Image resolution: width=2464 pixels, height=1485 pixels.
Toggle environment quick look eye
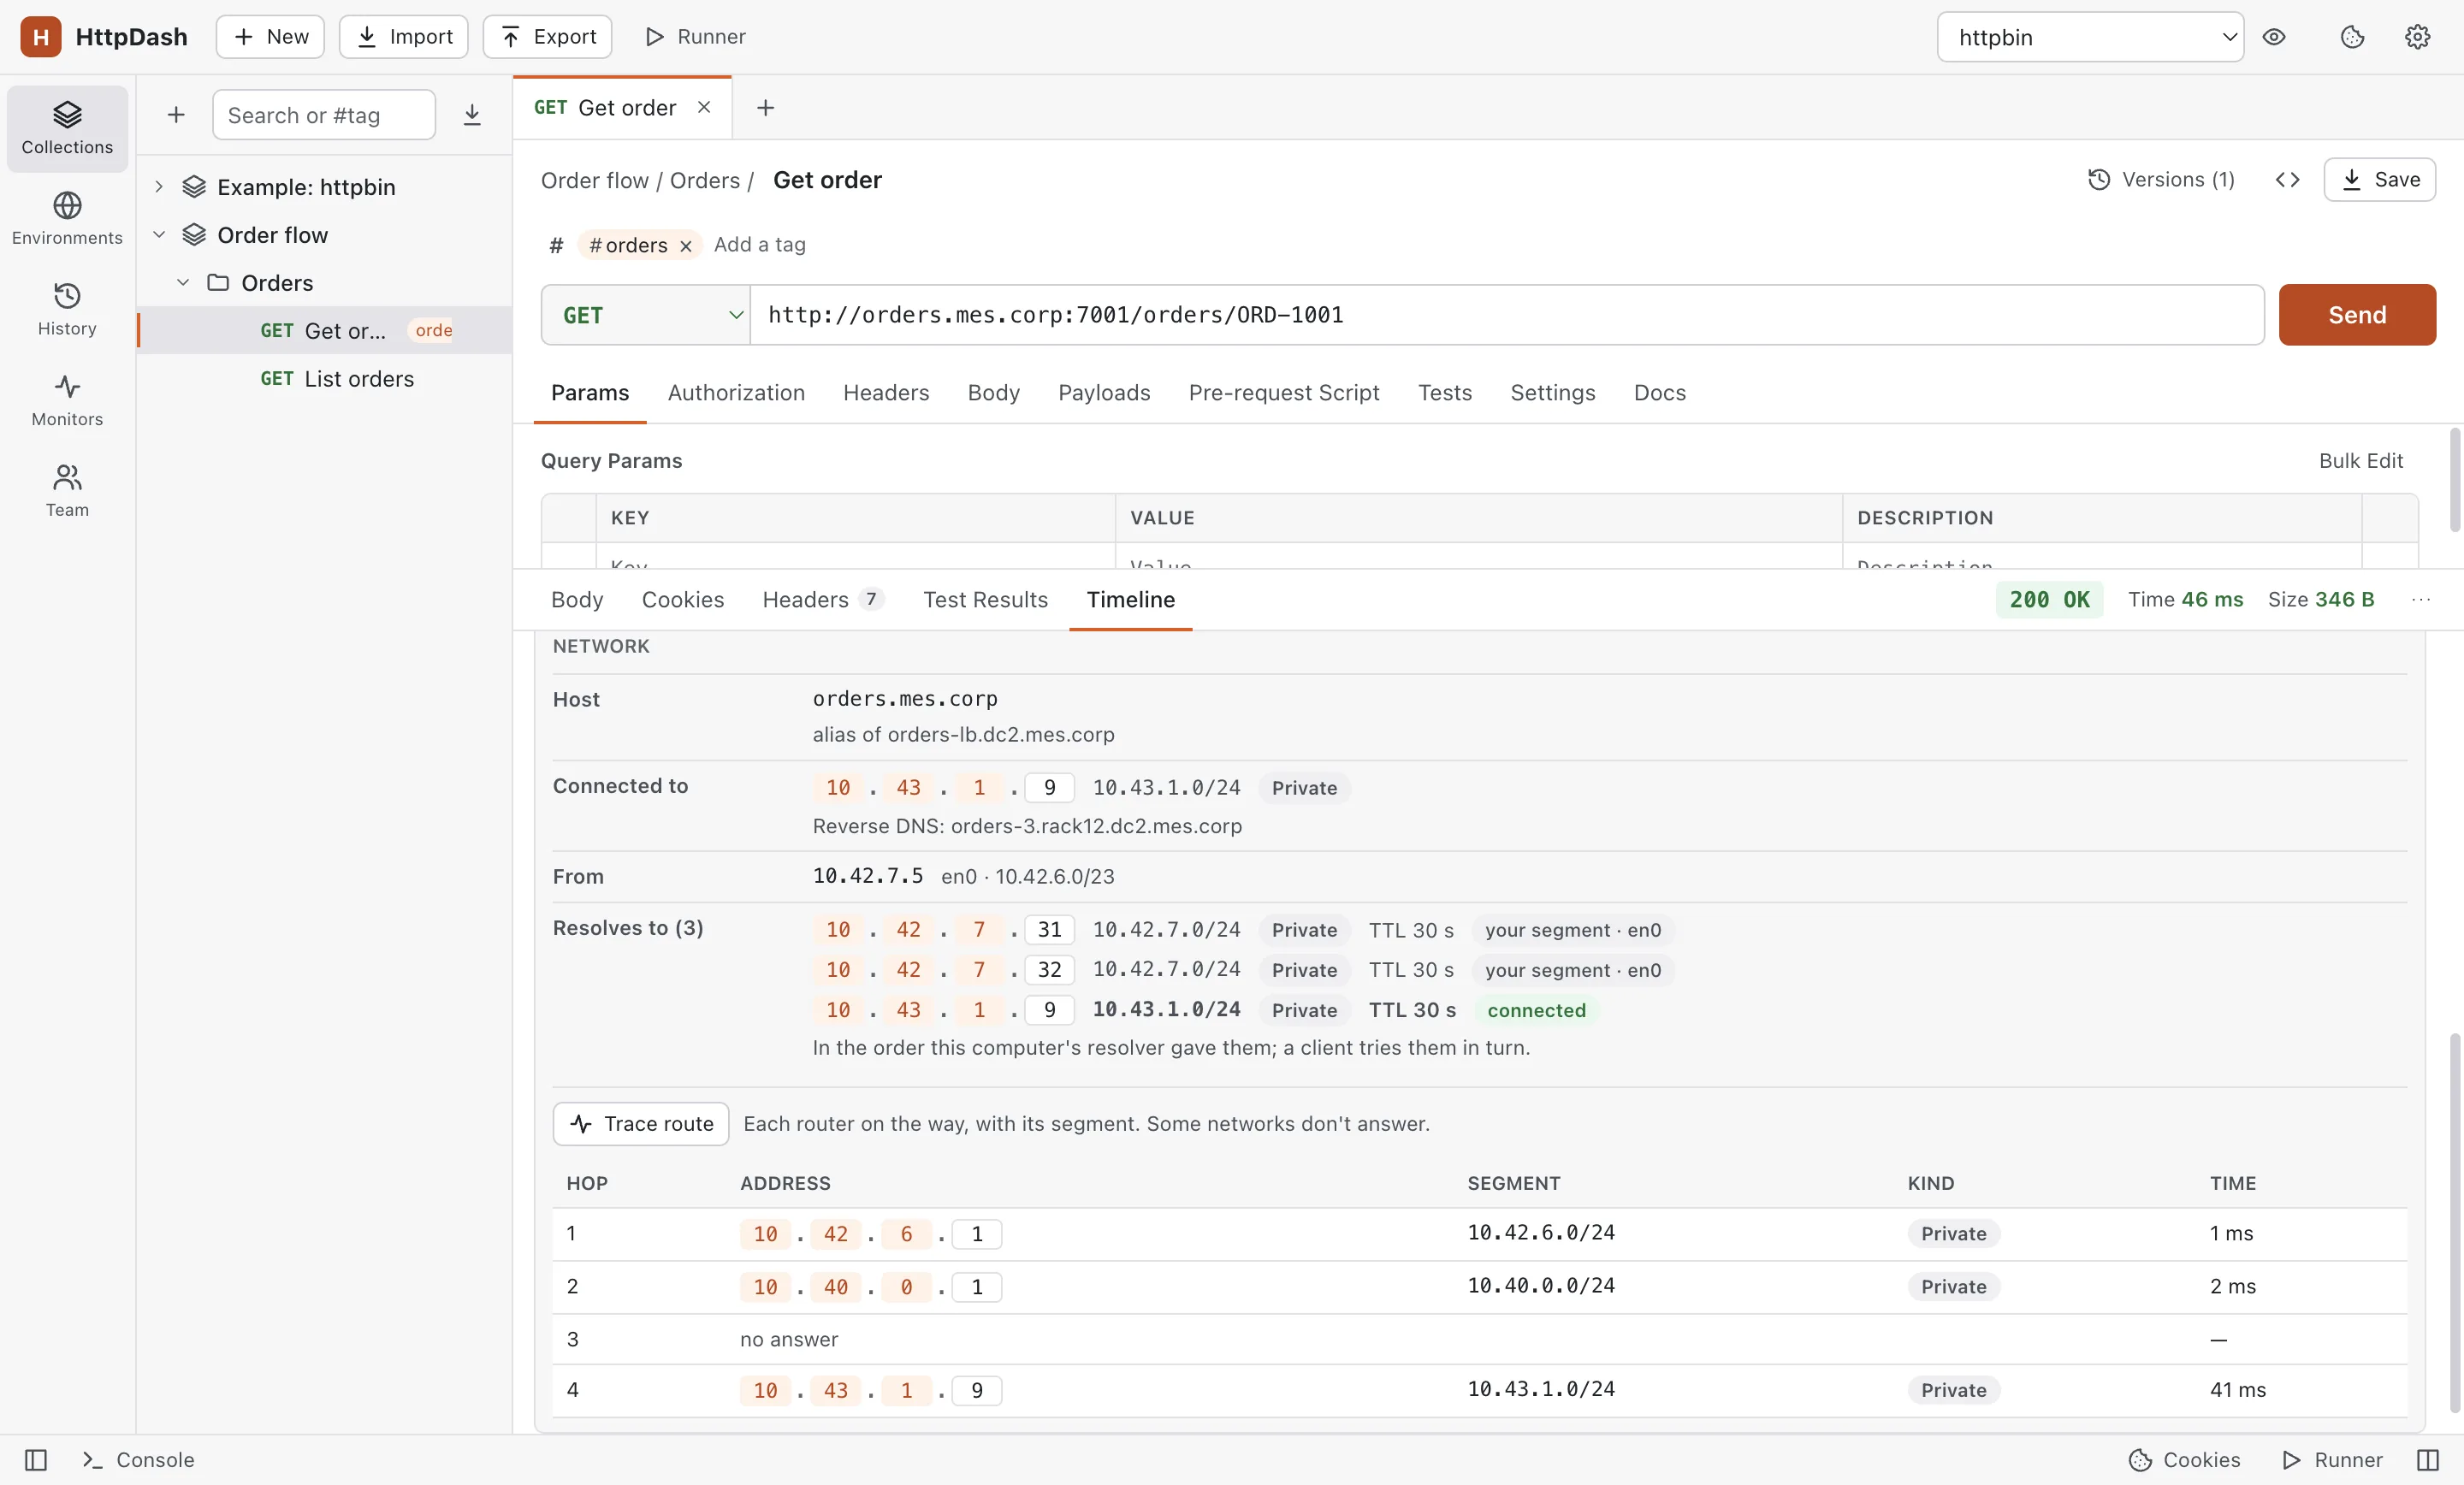(2274, 37)
